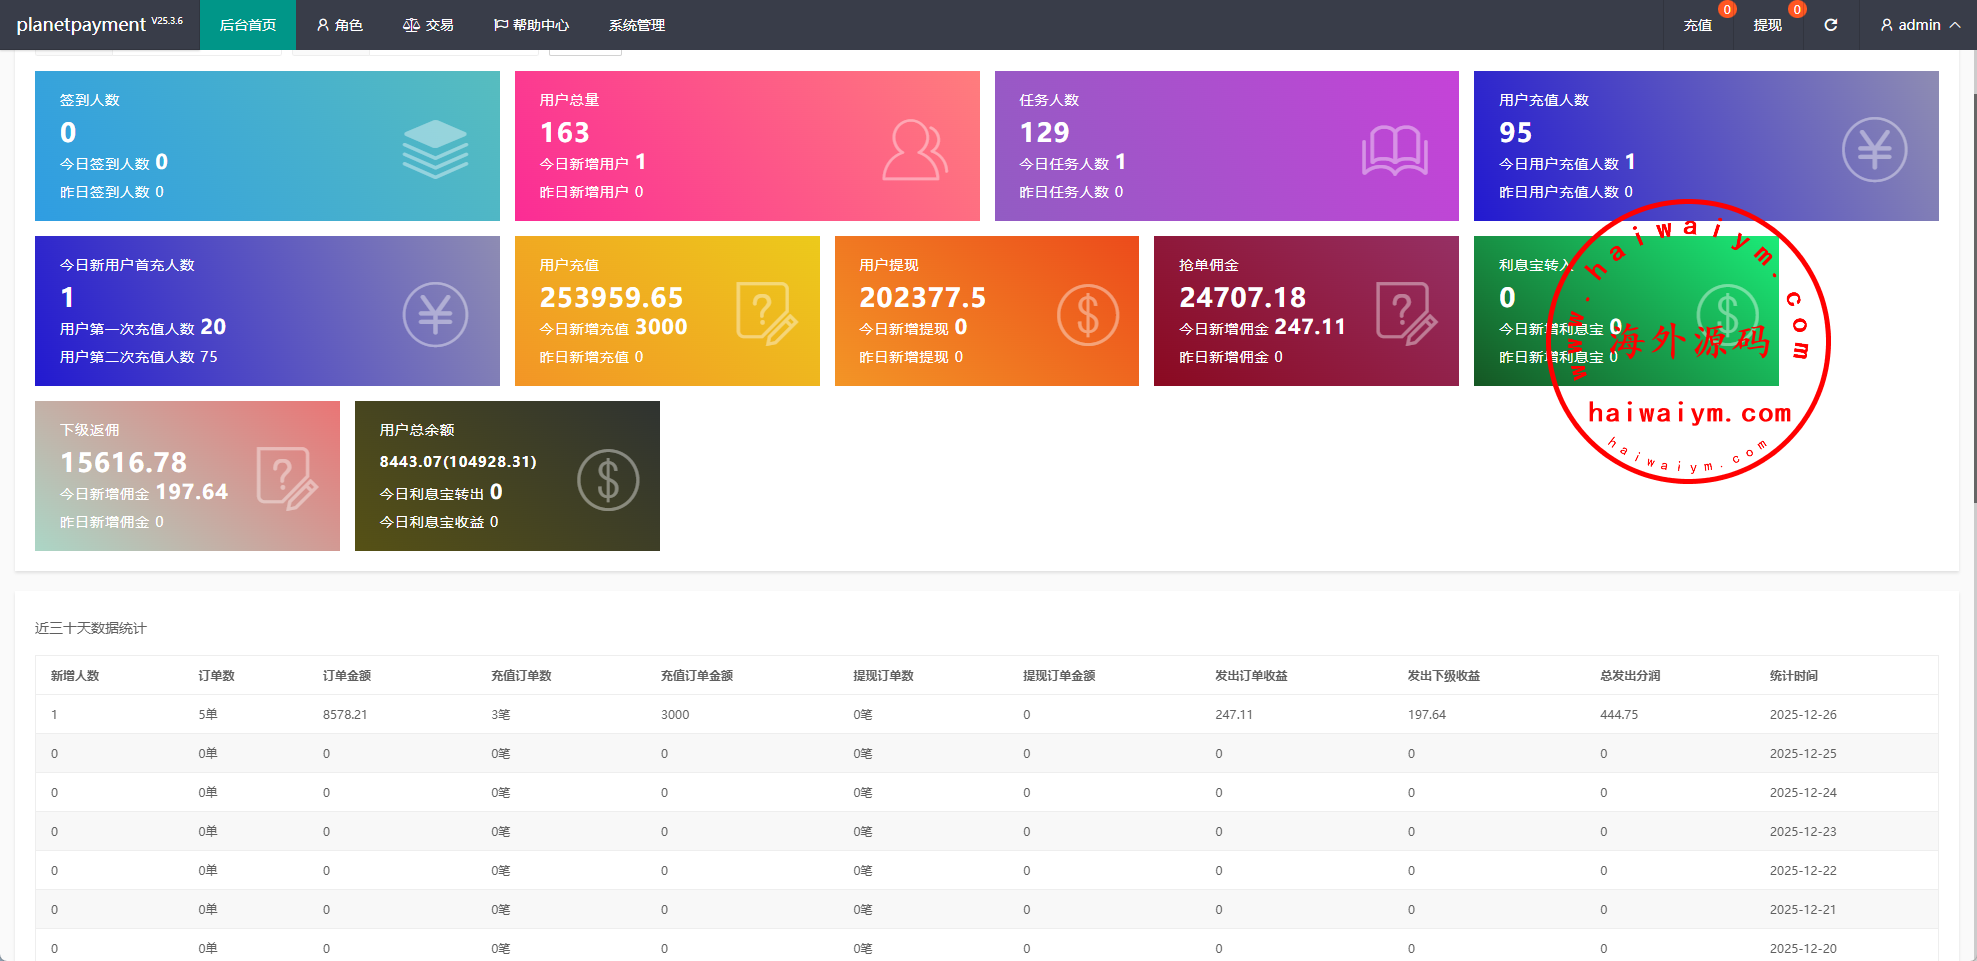Click the refresh icon in top bar
This screenshot has height=961, width=1977.
pyautogui.click(x=1830, y=25)
